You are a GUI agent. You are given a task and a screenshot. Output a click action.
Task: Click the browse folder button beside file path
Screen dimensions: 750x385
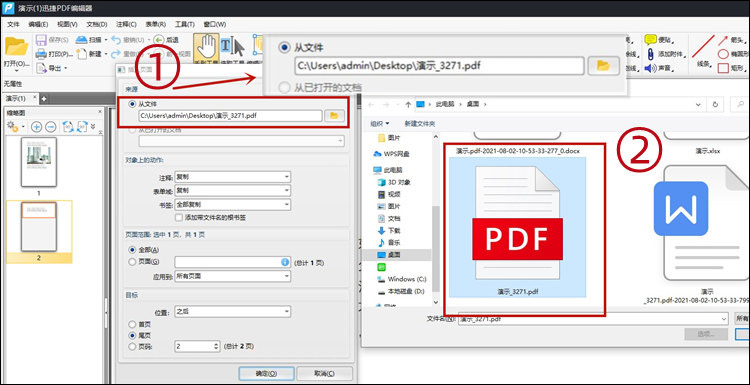click(x=334, y=115)
